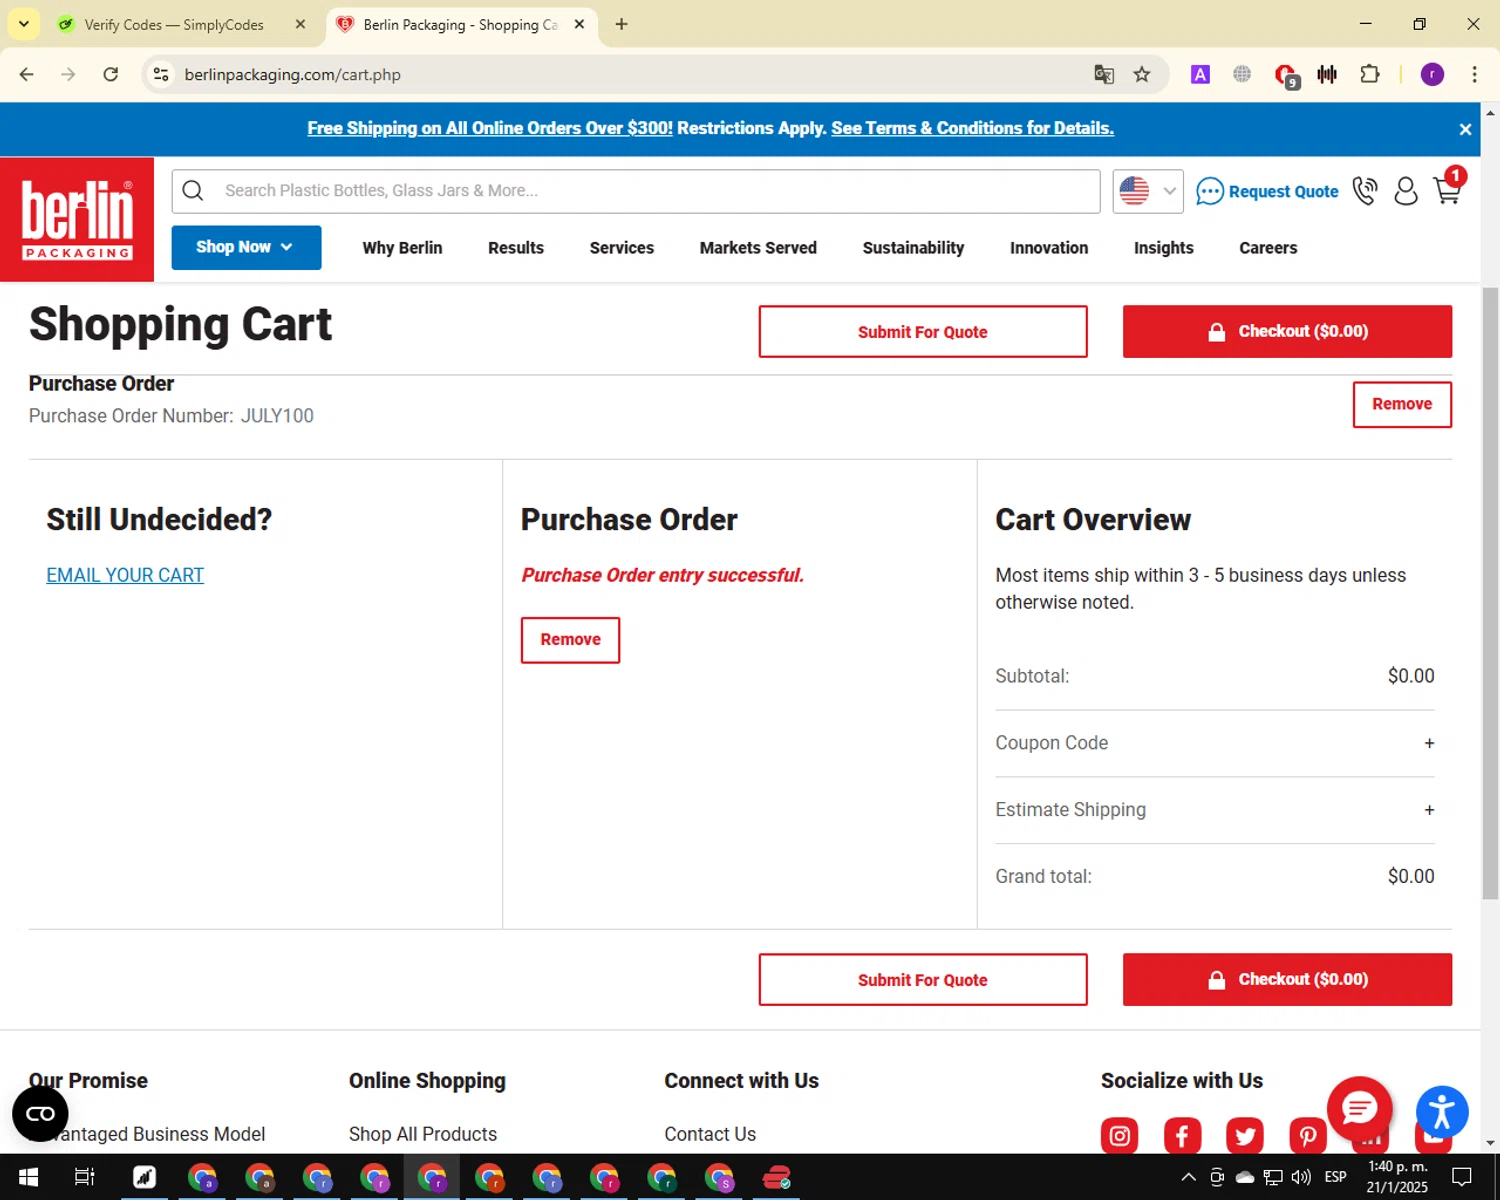Open the Contact Us footer link
The image size is (1500, 1200).
710,1134
